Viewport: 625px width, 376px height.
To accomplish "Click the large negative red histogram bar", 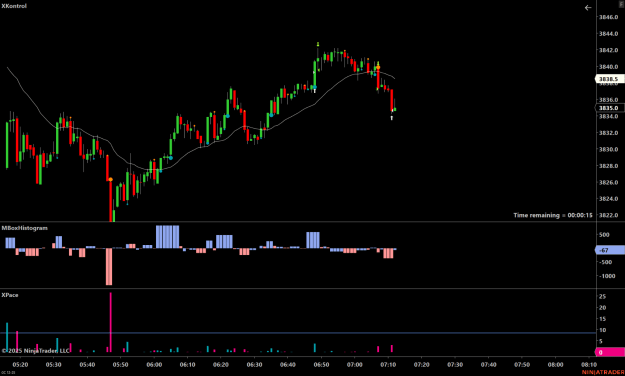I will click(109, 267).
